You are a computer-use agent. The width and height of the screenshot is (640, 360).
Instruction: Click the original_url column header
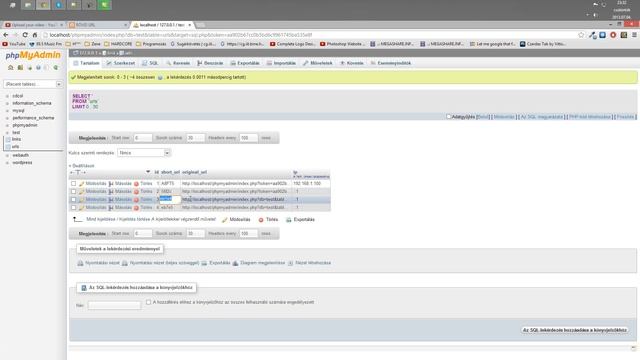[x=194, y=172]
